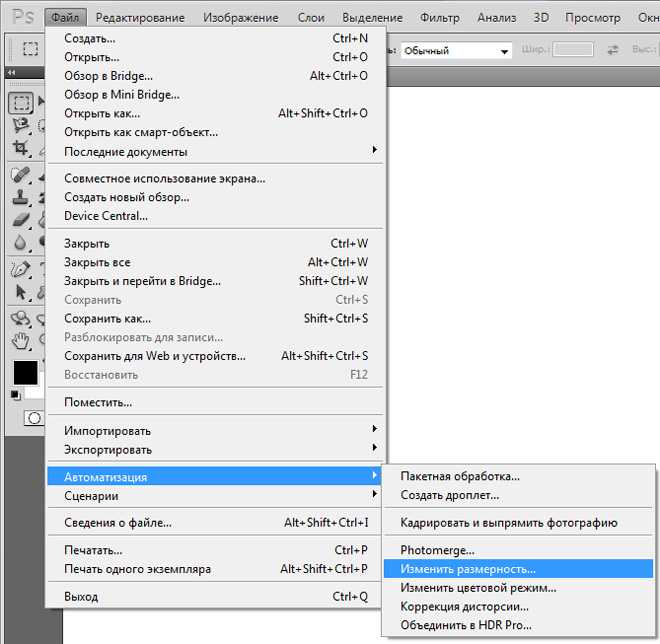Open the Редактирование menu
This screenshot has width=660, height=644.
(x=140, y=18)
